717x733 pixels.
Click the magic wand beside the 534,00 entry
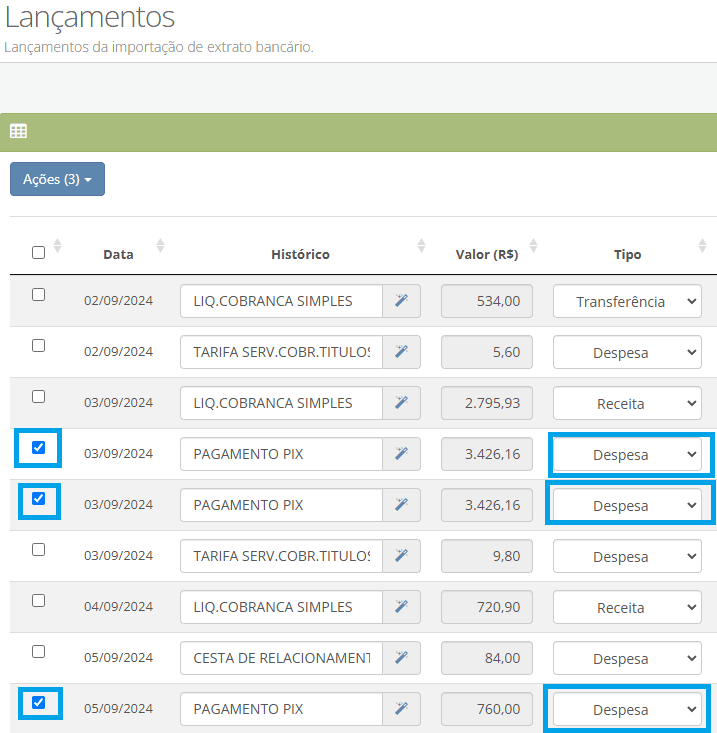tap(401, 301)
